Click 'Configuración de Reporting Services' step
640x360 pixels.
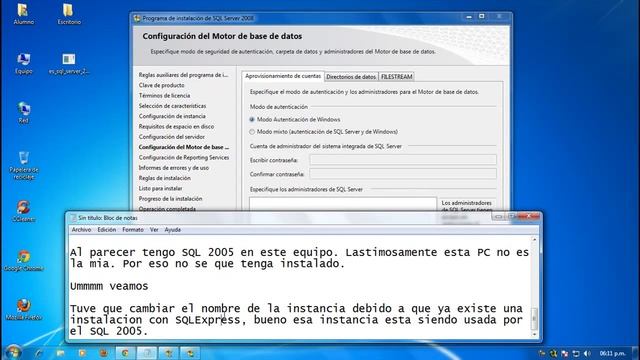pyautogui.click(x=184, y=158)
